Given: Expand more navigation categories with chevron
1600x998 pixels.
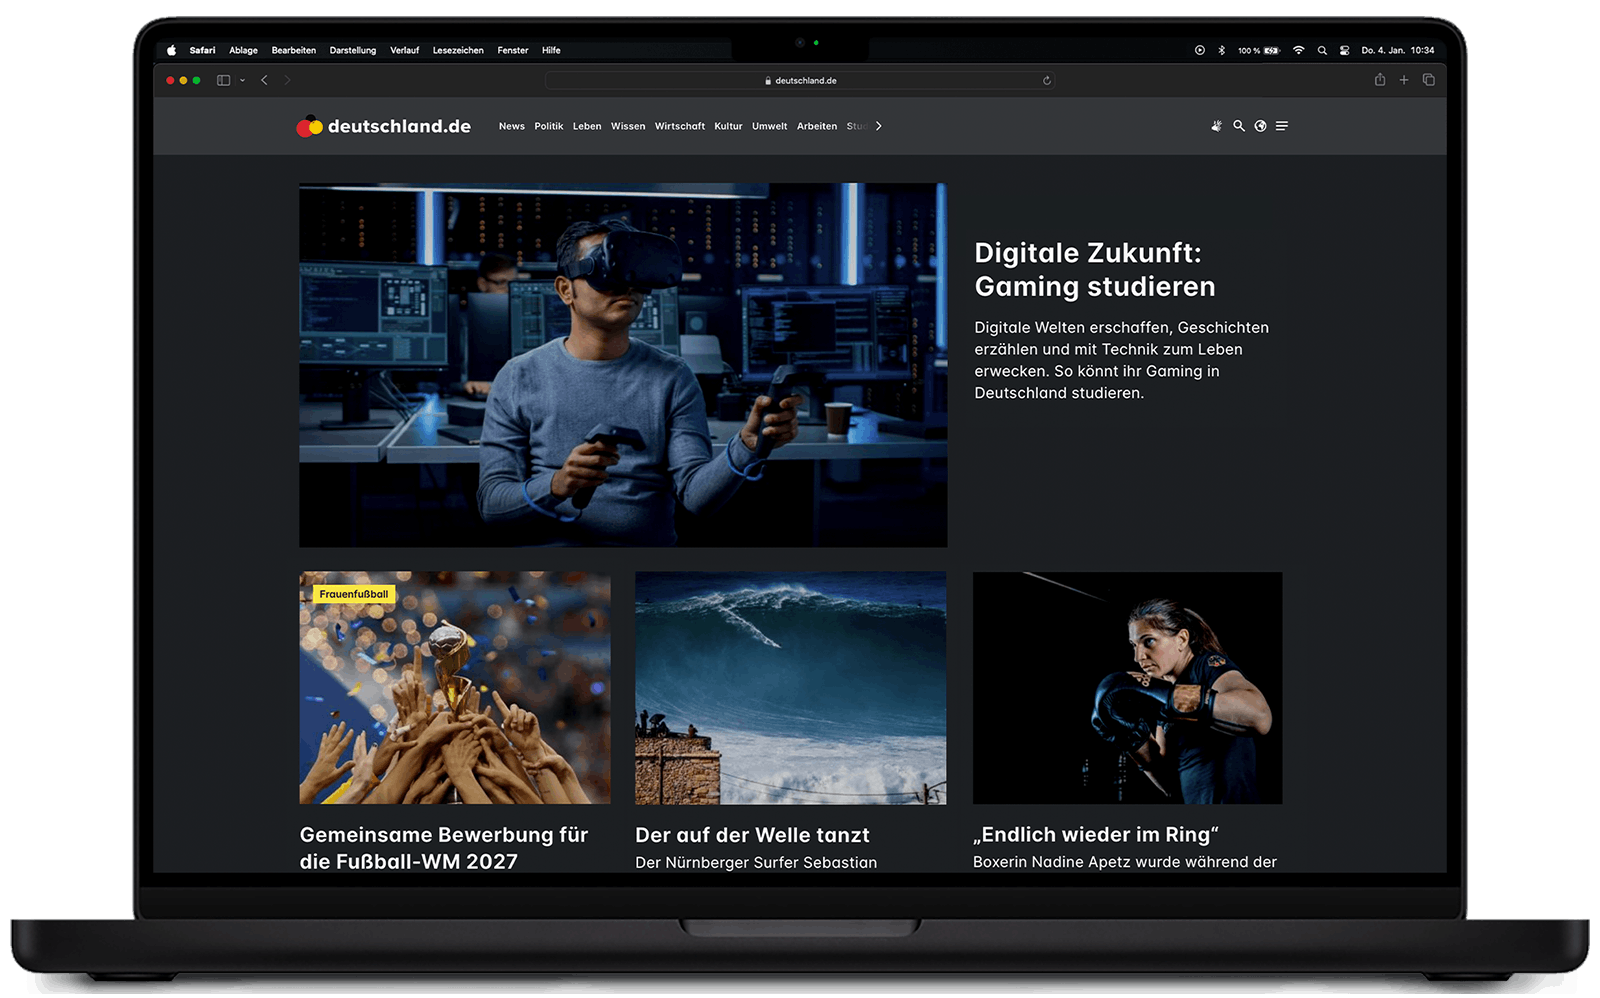Looking at the screenshot, I should [x=878, y=126].
